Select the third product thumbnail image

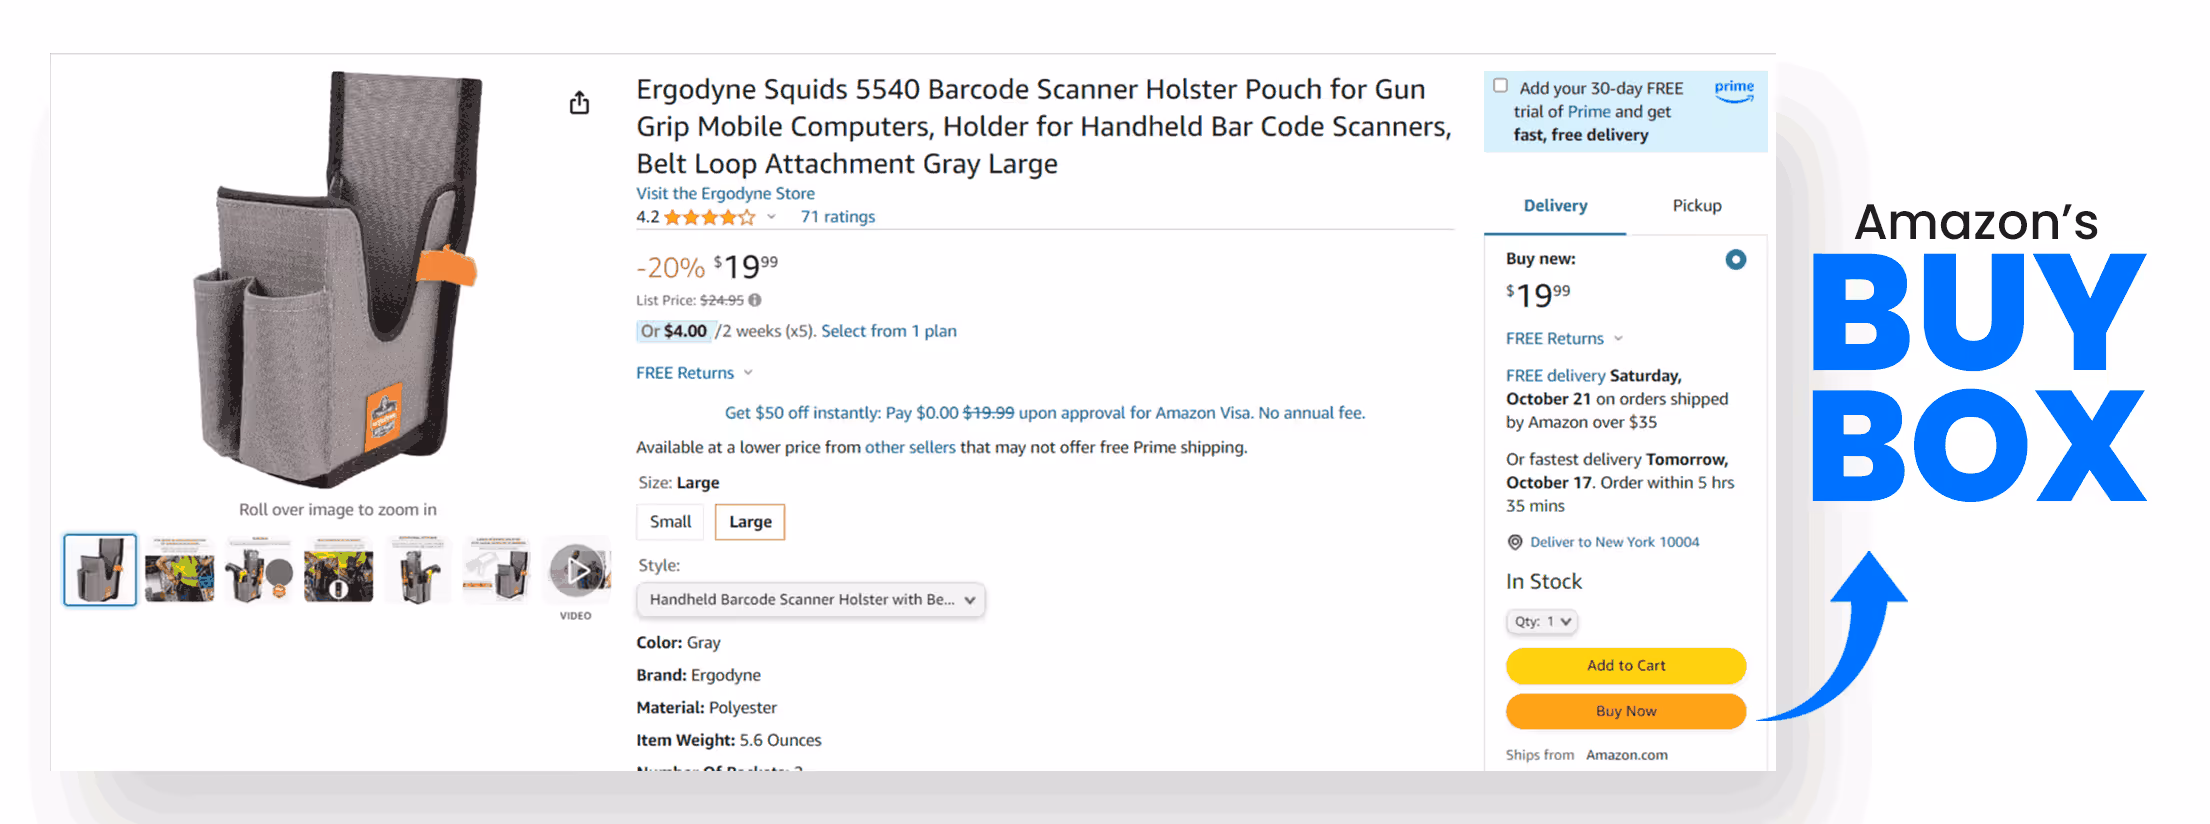click(x=259, y=570)
